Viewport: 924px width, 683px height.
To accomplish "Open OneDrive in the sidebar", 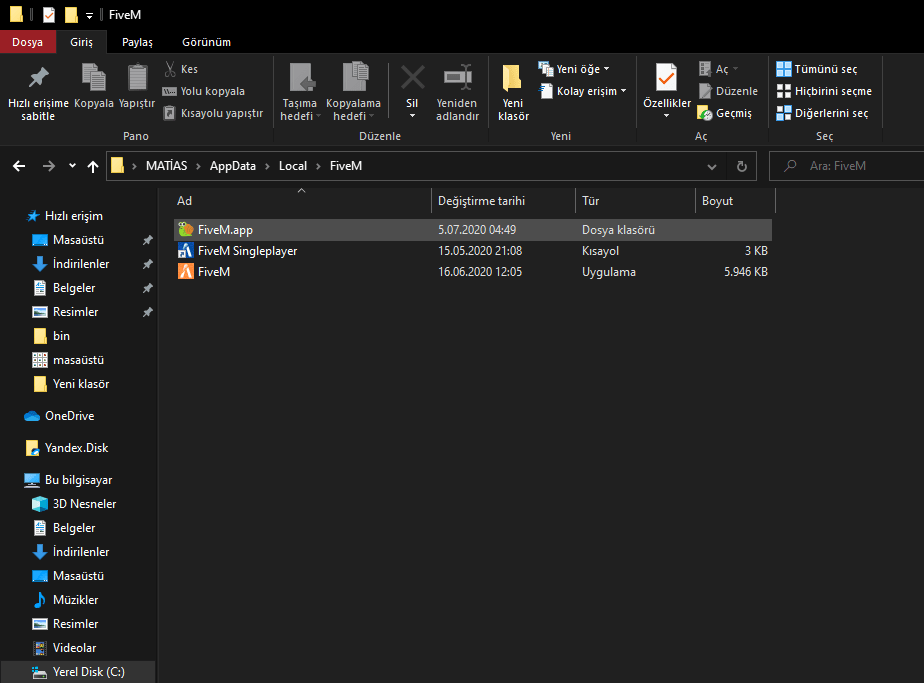I will click(x=59, y=416).
